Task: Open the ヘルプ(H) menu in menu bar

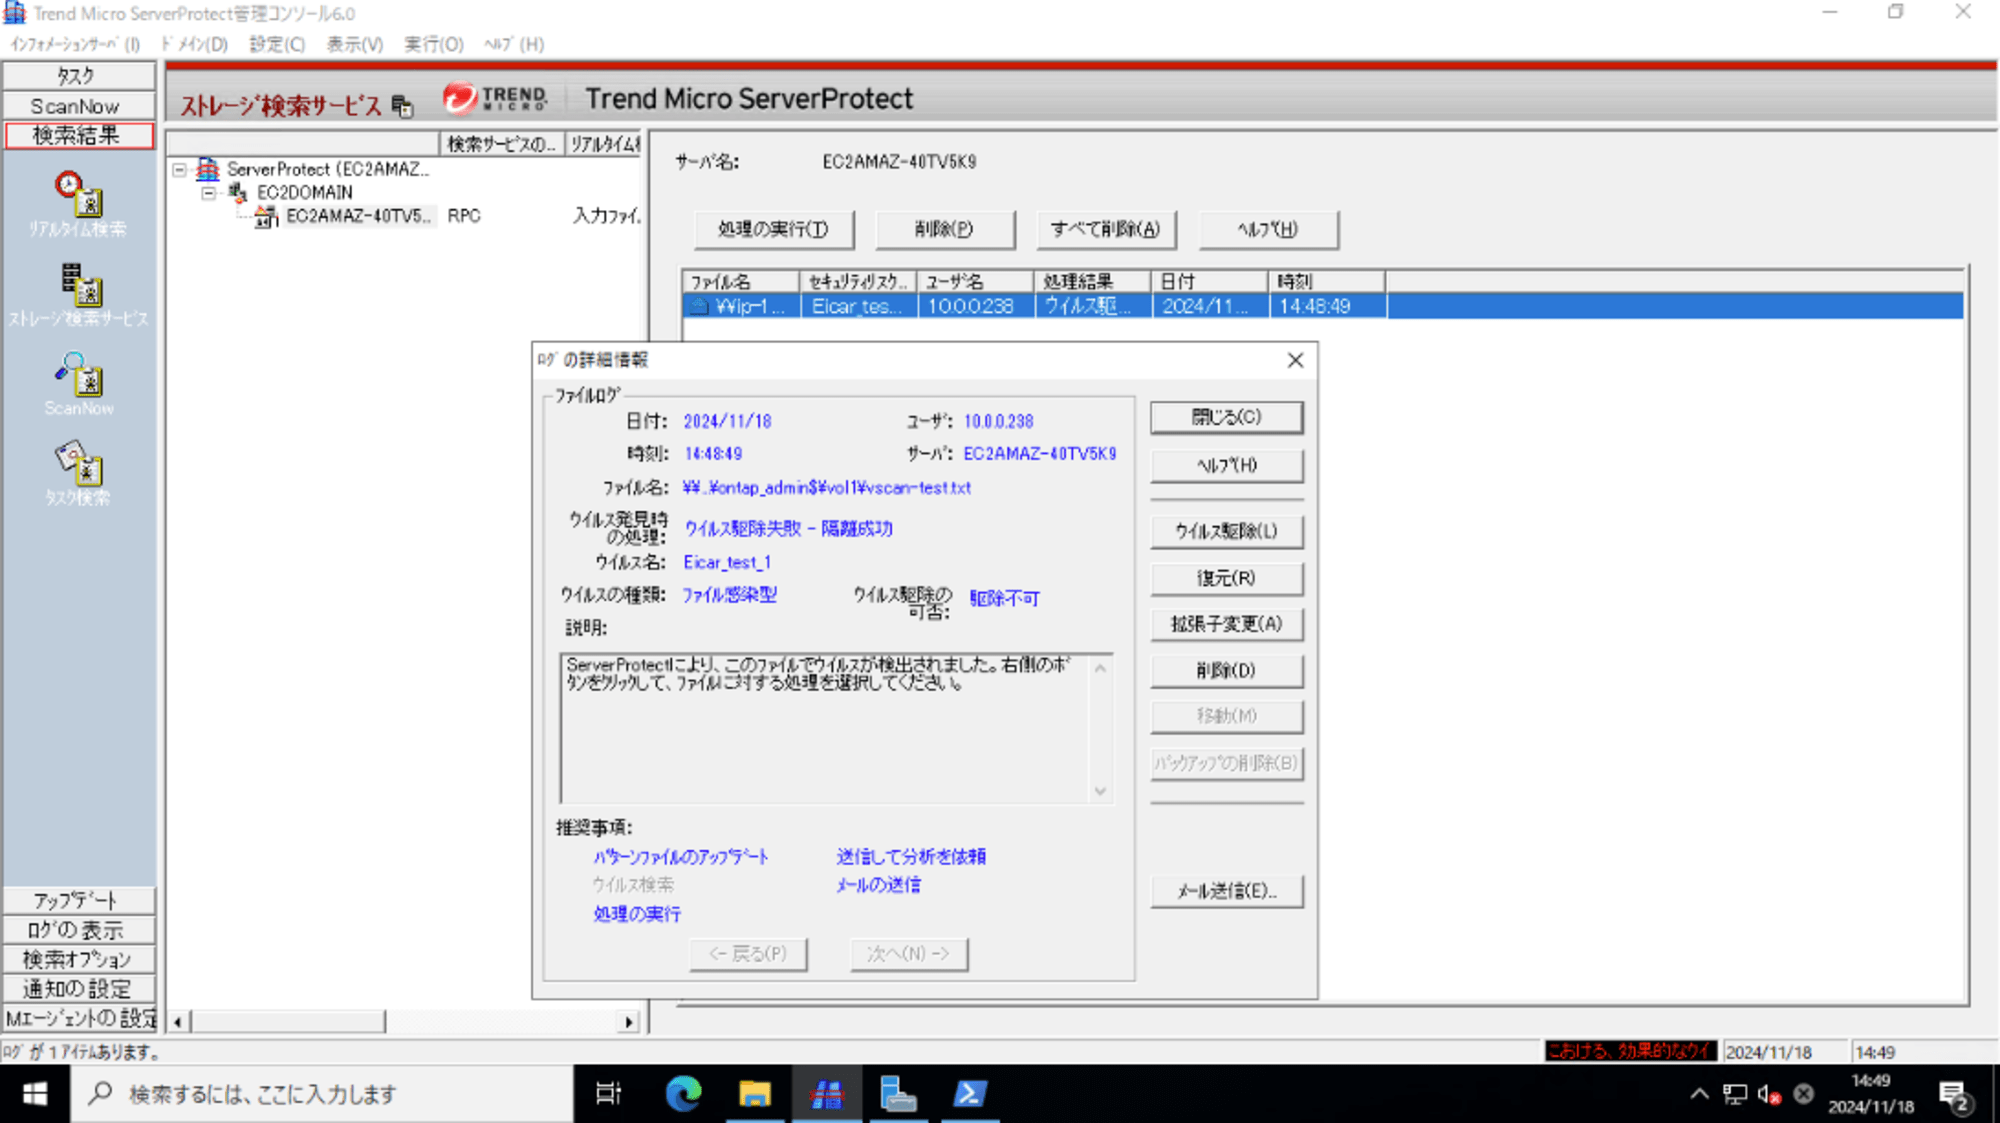Action: point(514,44)
